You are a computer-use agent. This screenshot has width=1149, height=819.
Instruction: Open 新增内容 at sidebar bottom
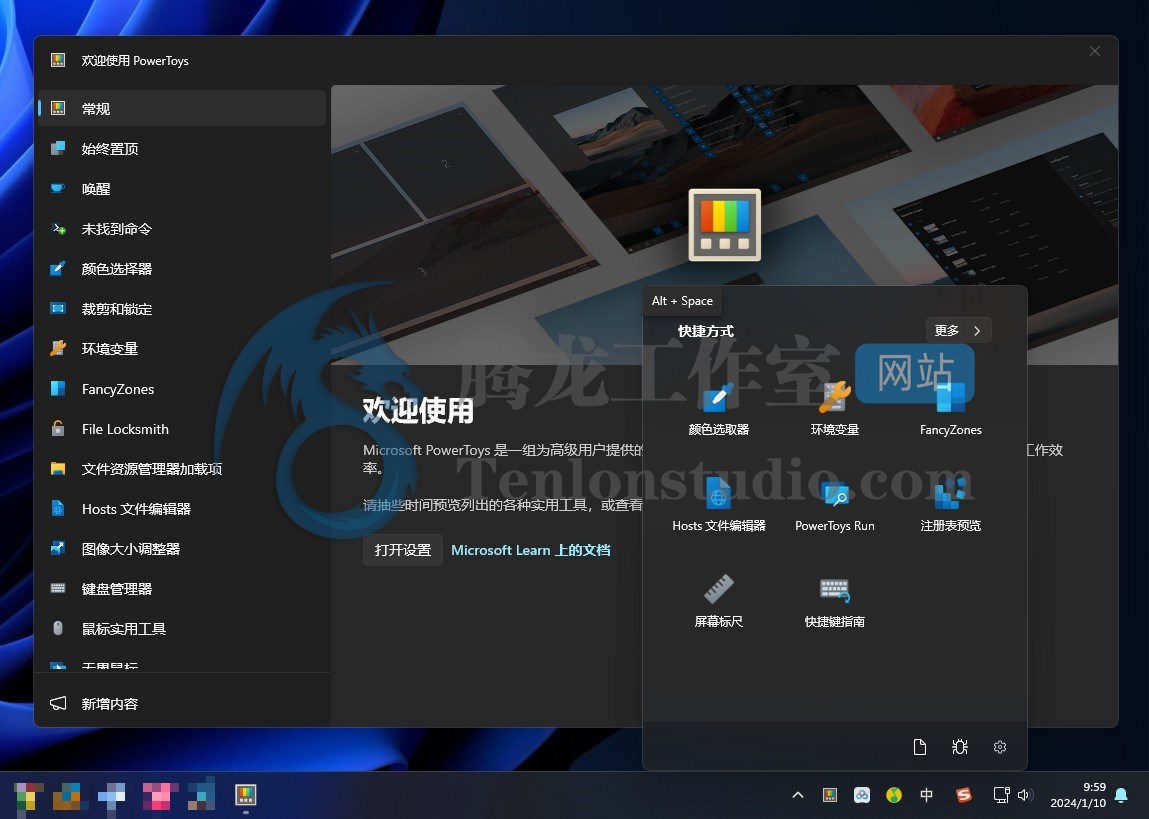click(182, 704)
